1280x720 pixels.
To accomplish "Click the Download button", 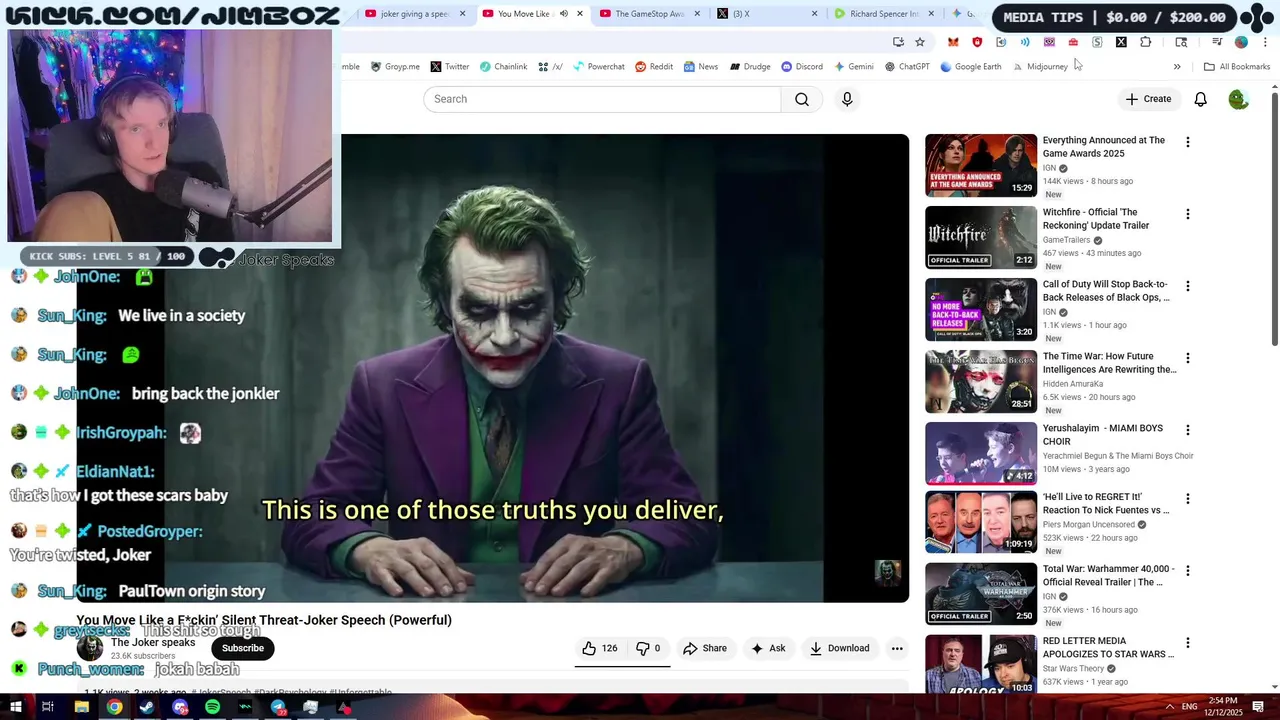I will click(x=840, y=648).
